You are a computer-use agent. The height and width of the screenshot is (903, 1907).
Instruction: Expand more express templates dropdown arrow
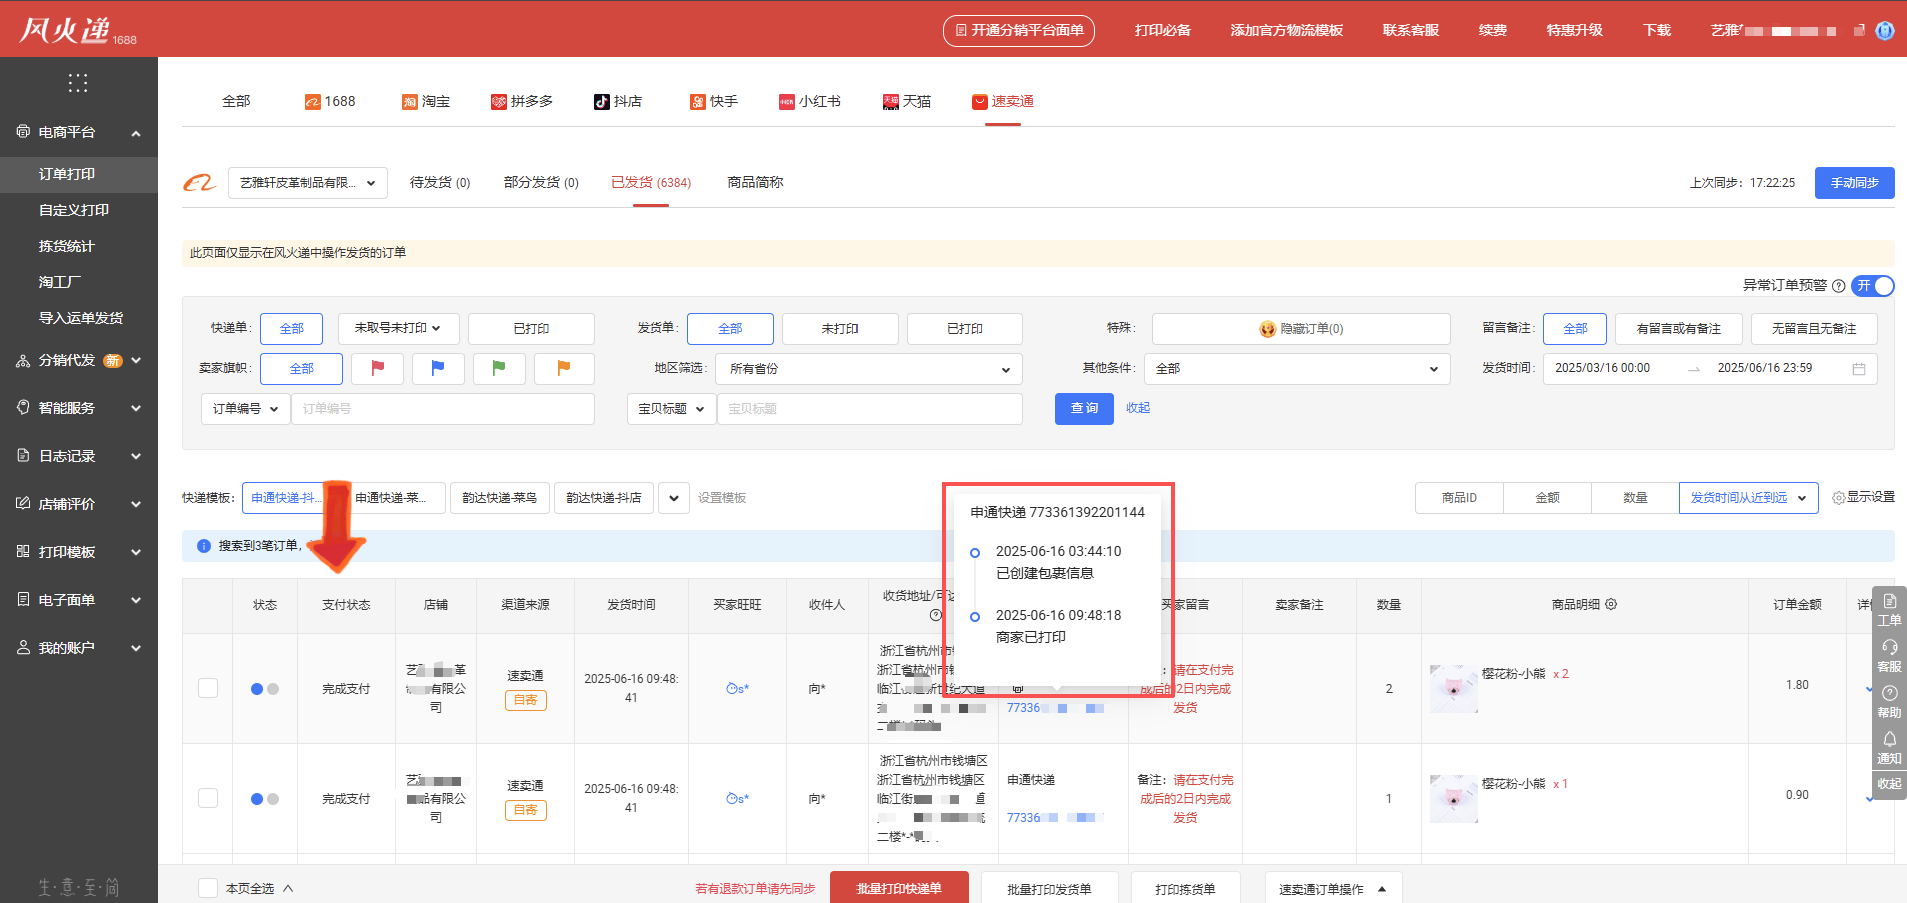click(674, 498)
